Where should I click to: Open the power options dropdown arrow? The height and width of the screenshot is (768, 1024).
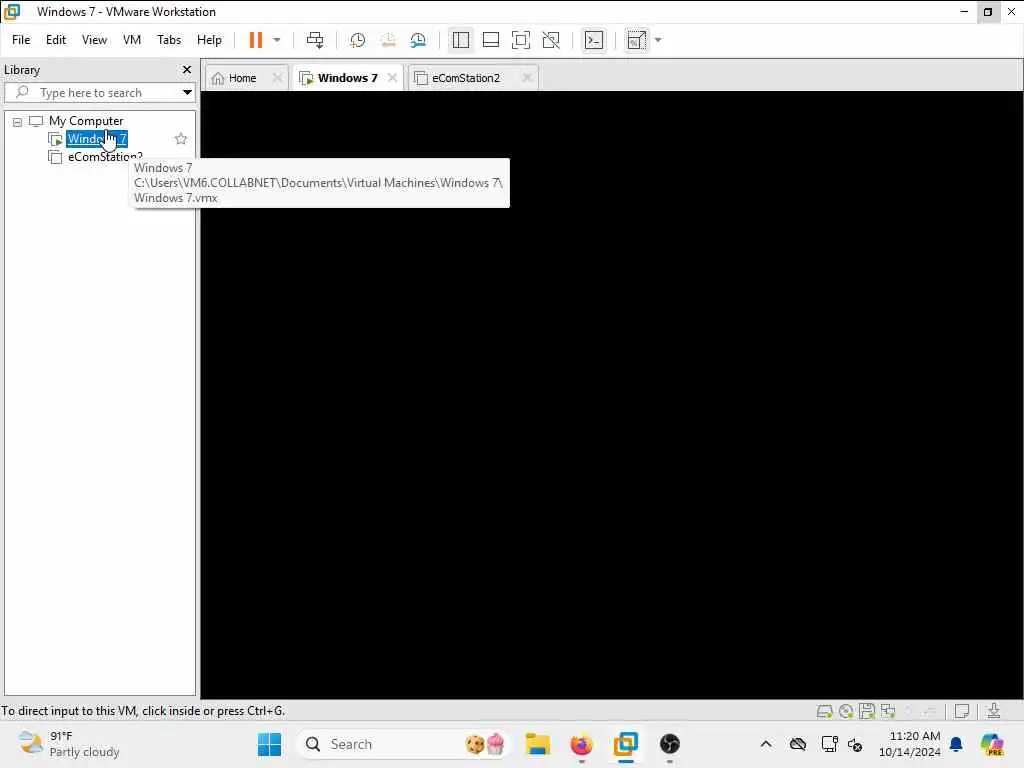pos(277,40)
